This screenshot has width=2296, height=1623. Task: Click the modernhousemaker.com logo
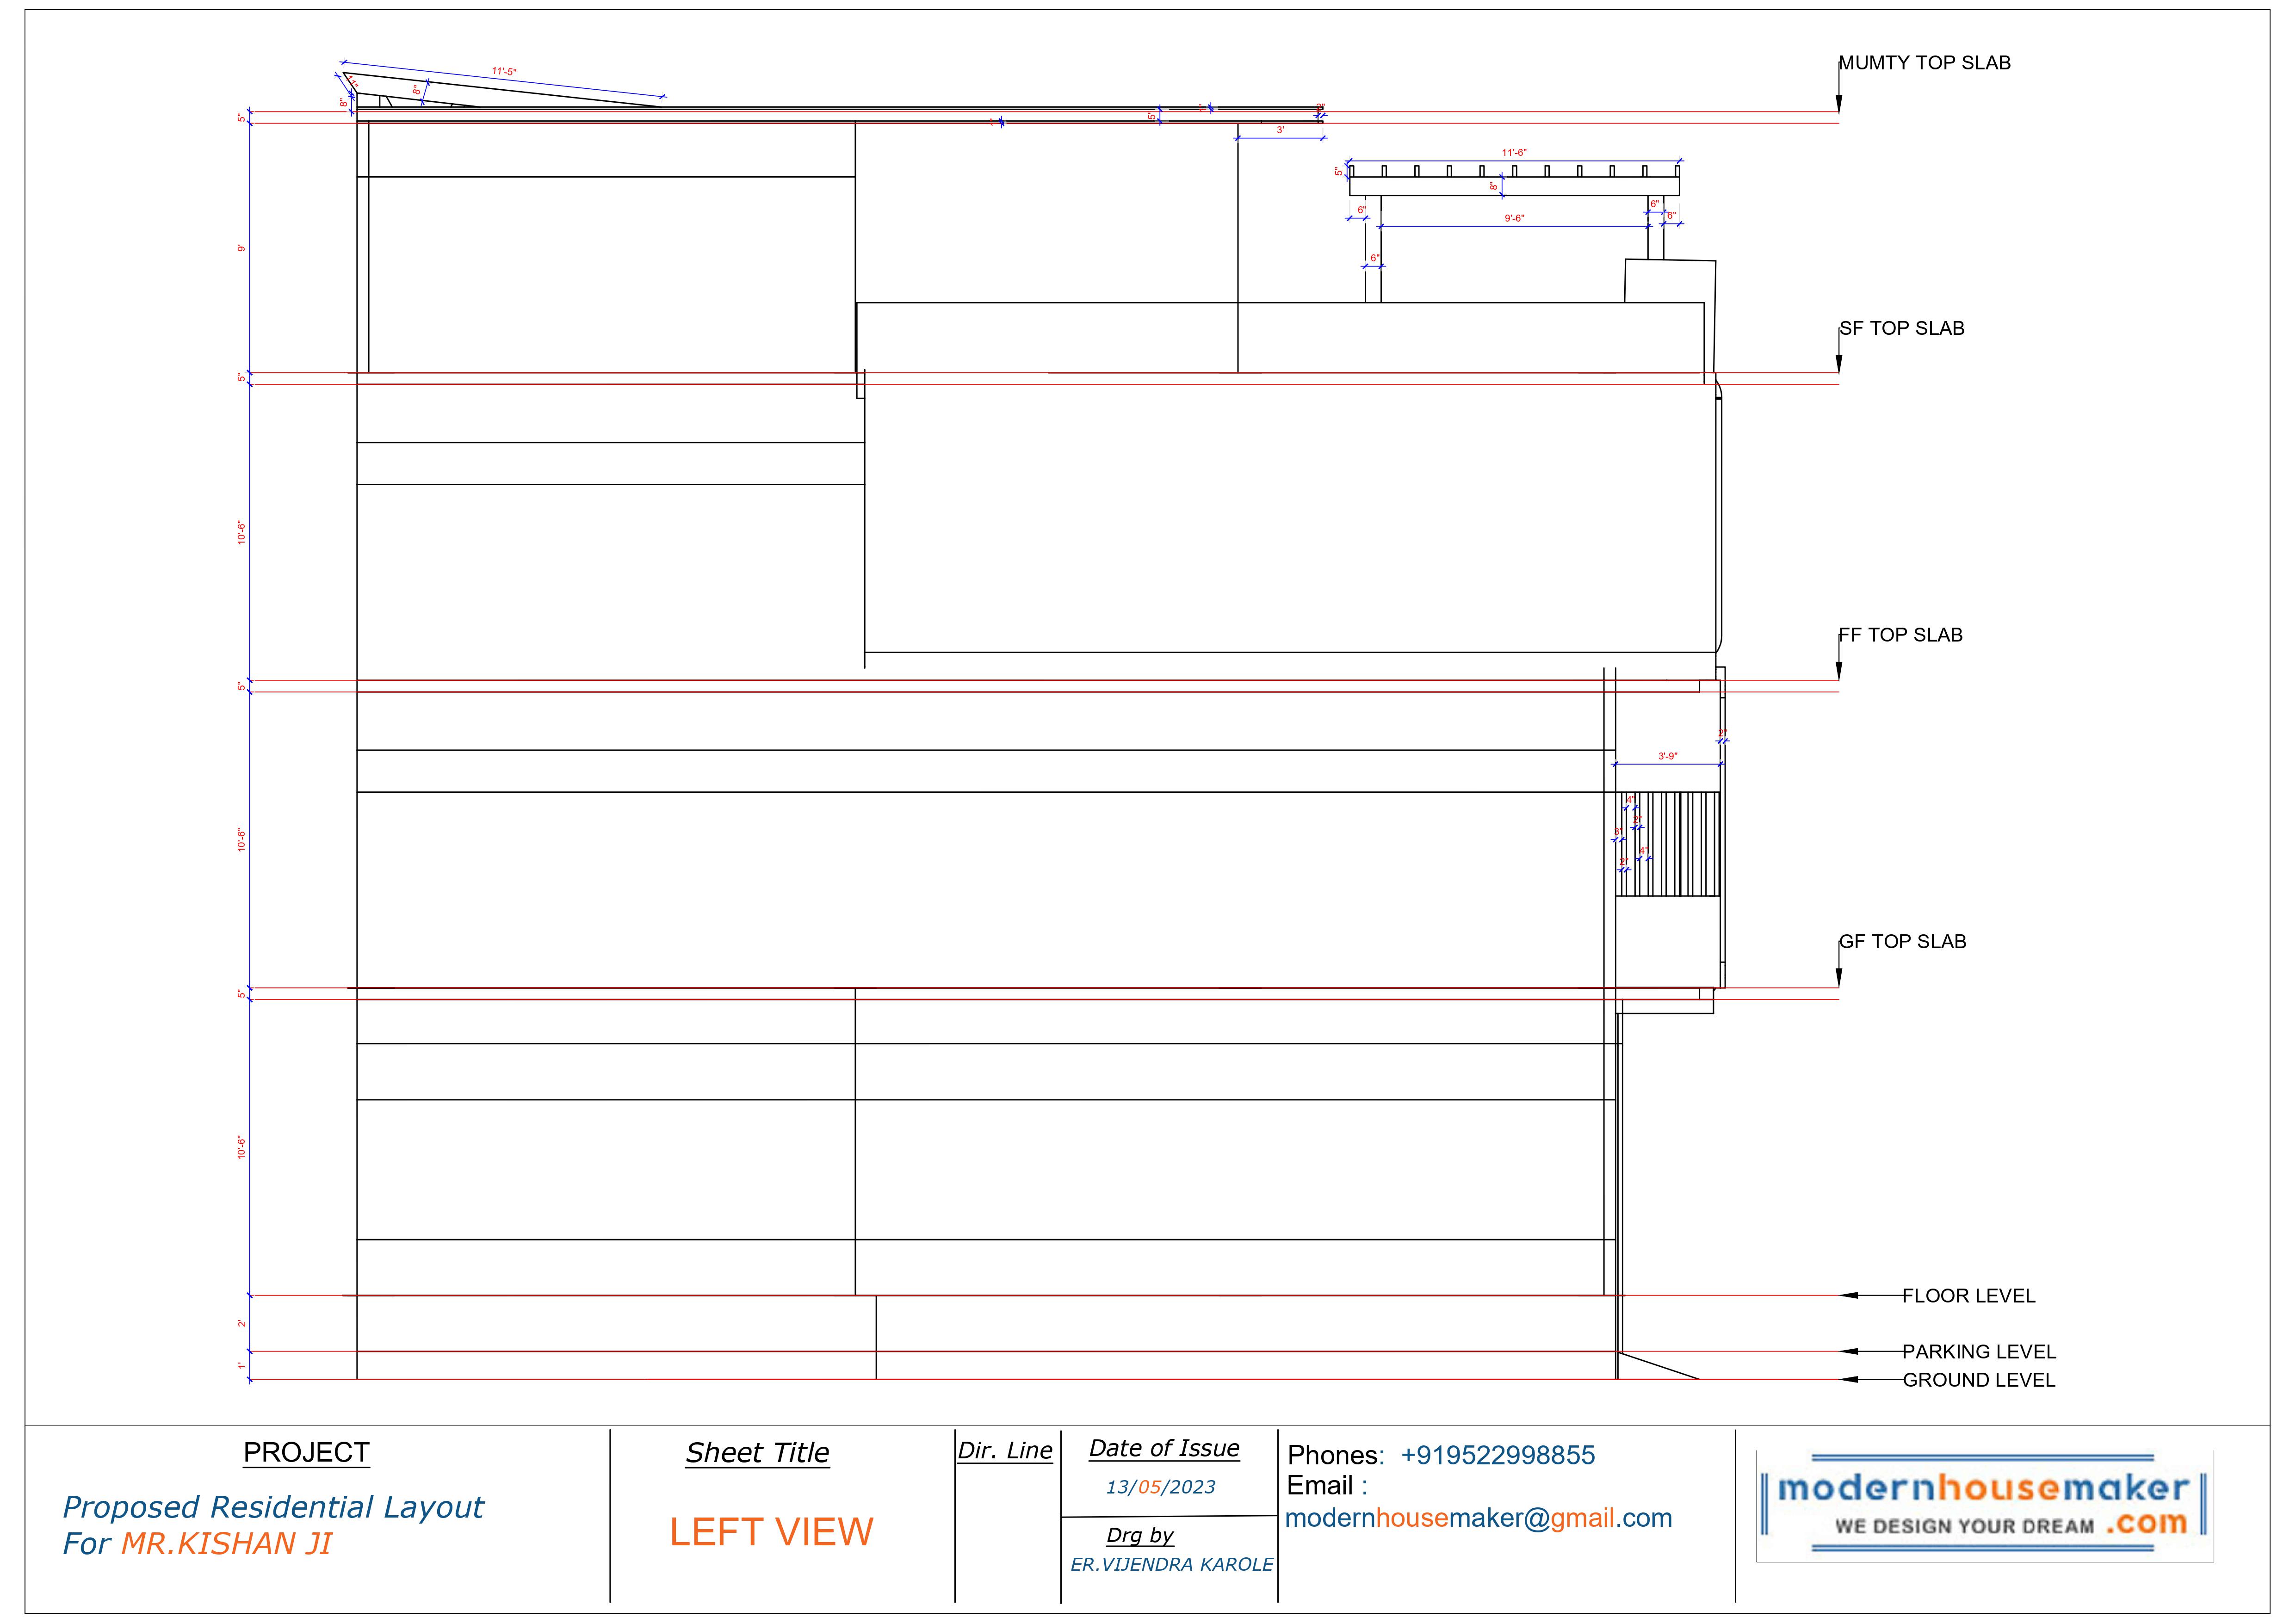click(x=1984, y=1504)
